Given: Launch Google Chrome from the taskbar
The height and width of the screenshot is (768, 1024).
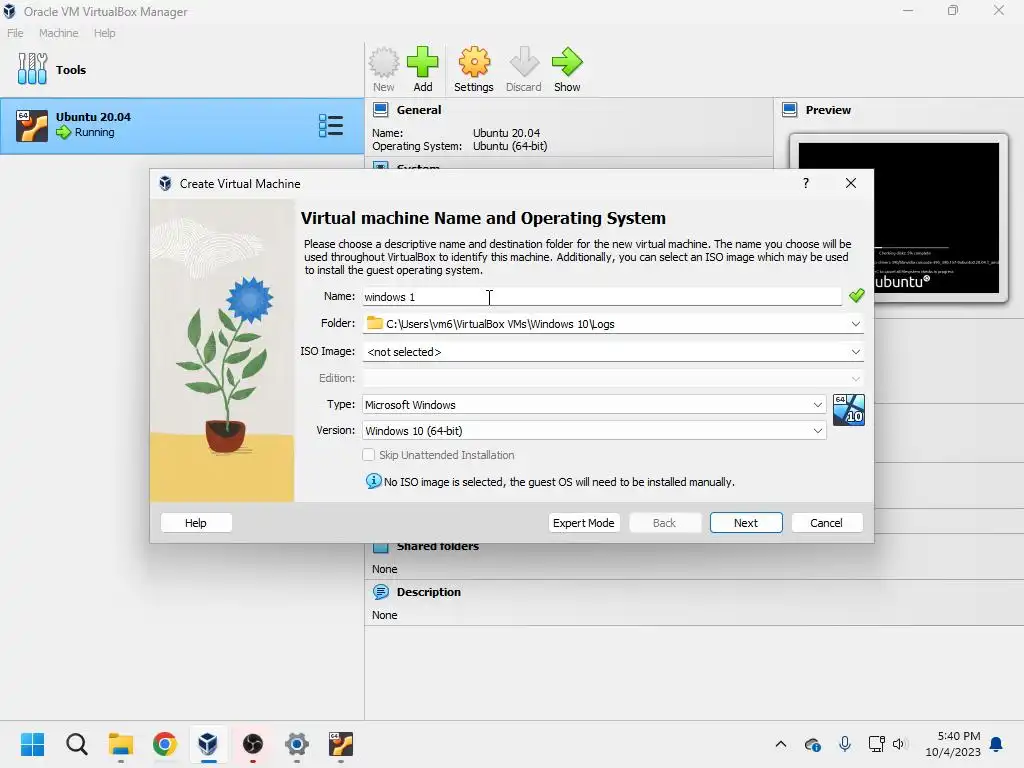Looking at the screenshot, I should point(165,744).
